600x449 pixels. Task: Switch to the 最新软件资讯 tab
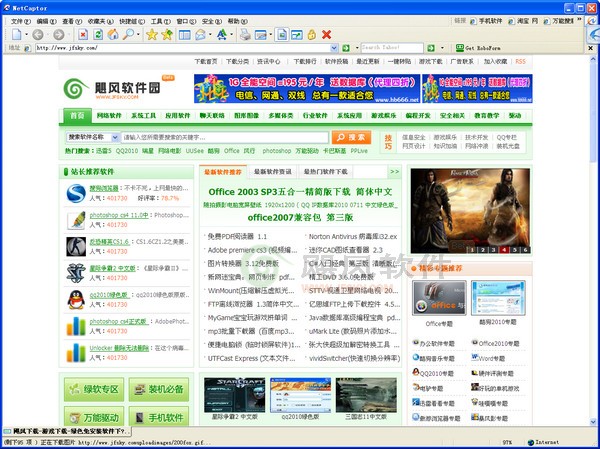click(x=272, y=172)
